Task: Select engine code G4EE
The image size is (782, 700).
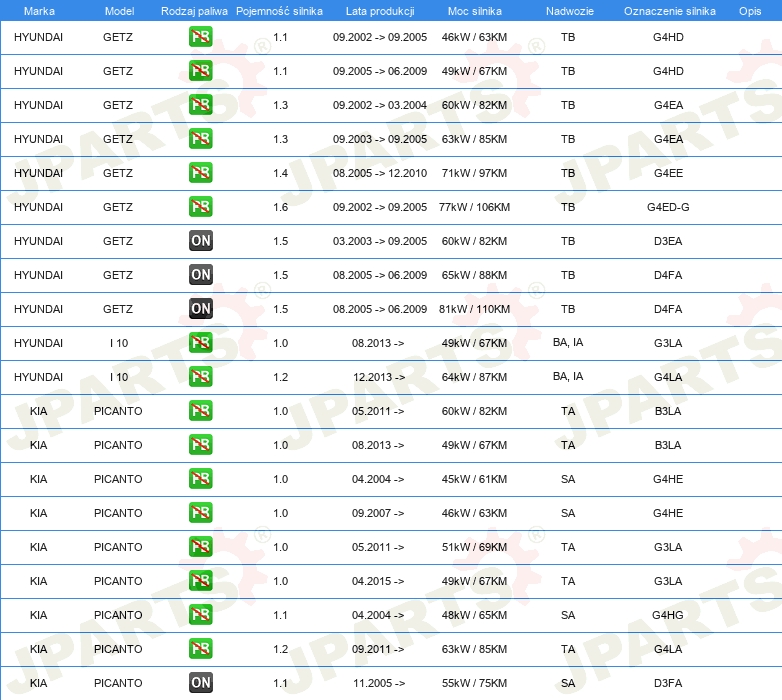Action: pyautogui.click(x=668, y=173)
